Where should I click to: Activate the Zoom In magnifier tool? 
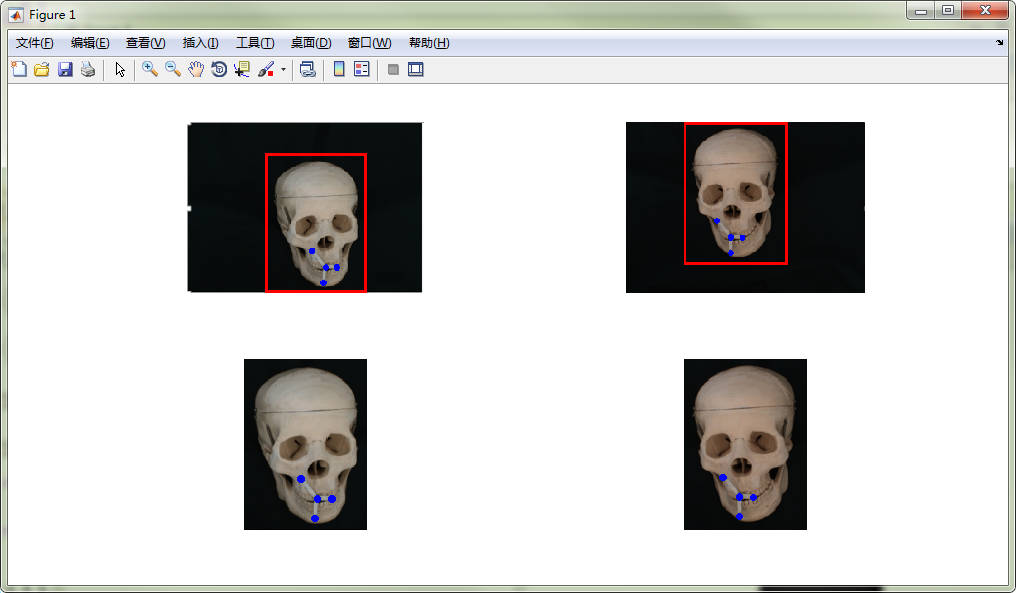[150, 69]
